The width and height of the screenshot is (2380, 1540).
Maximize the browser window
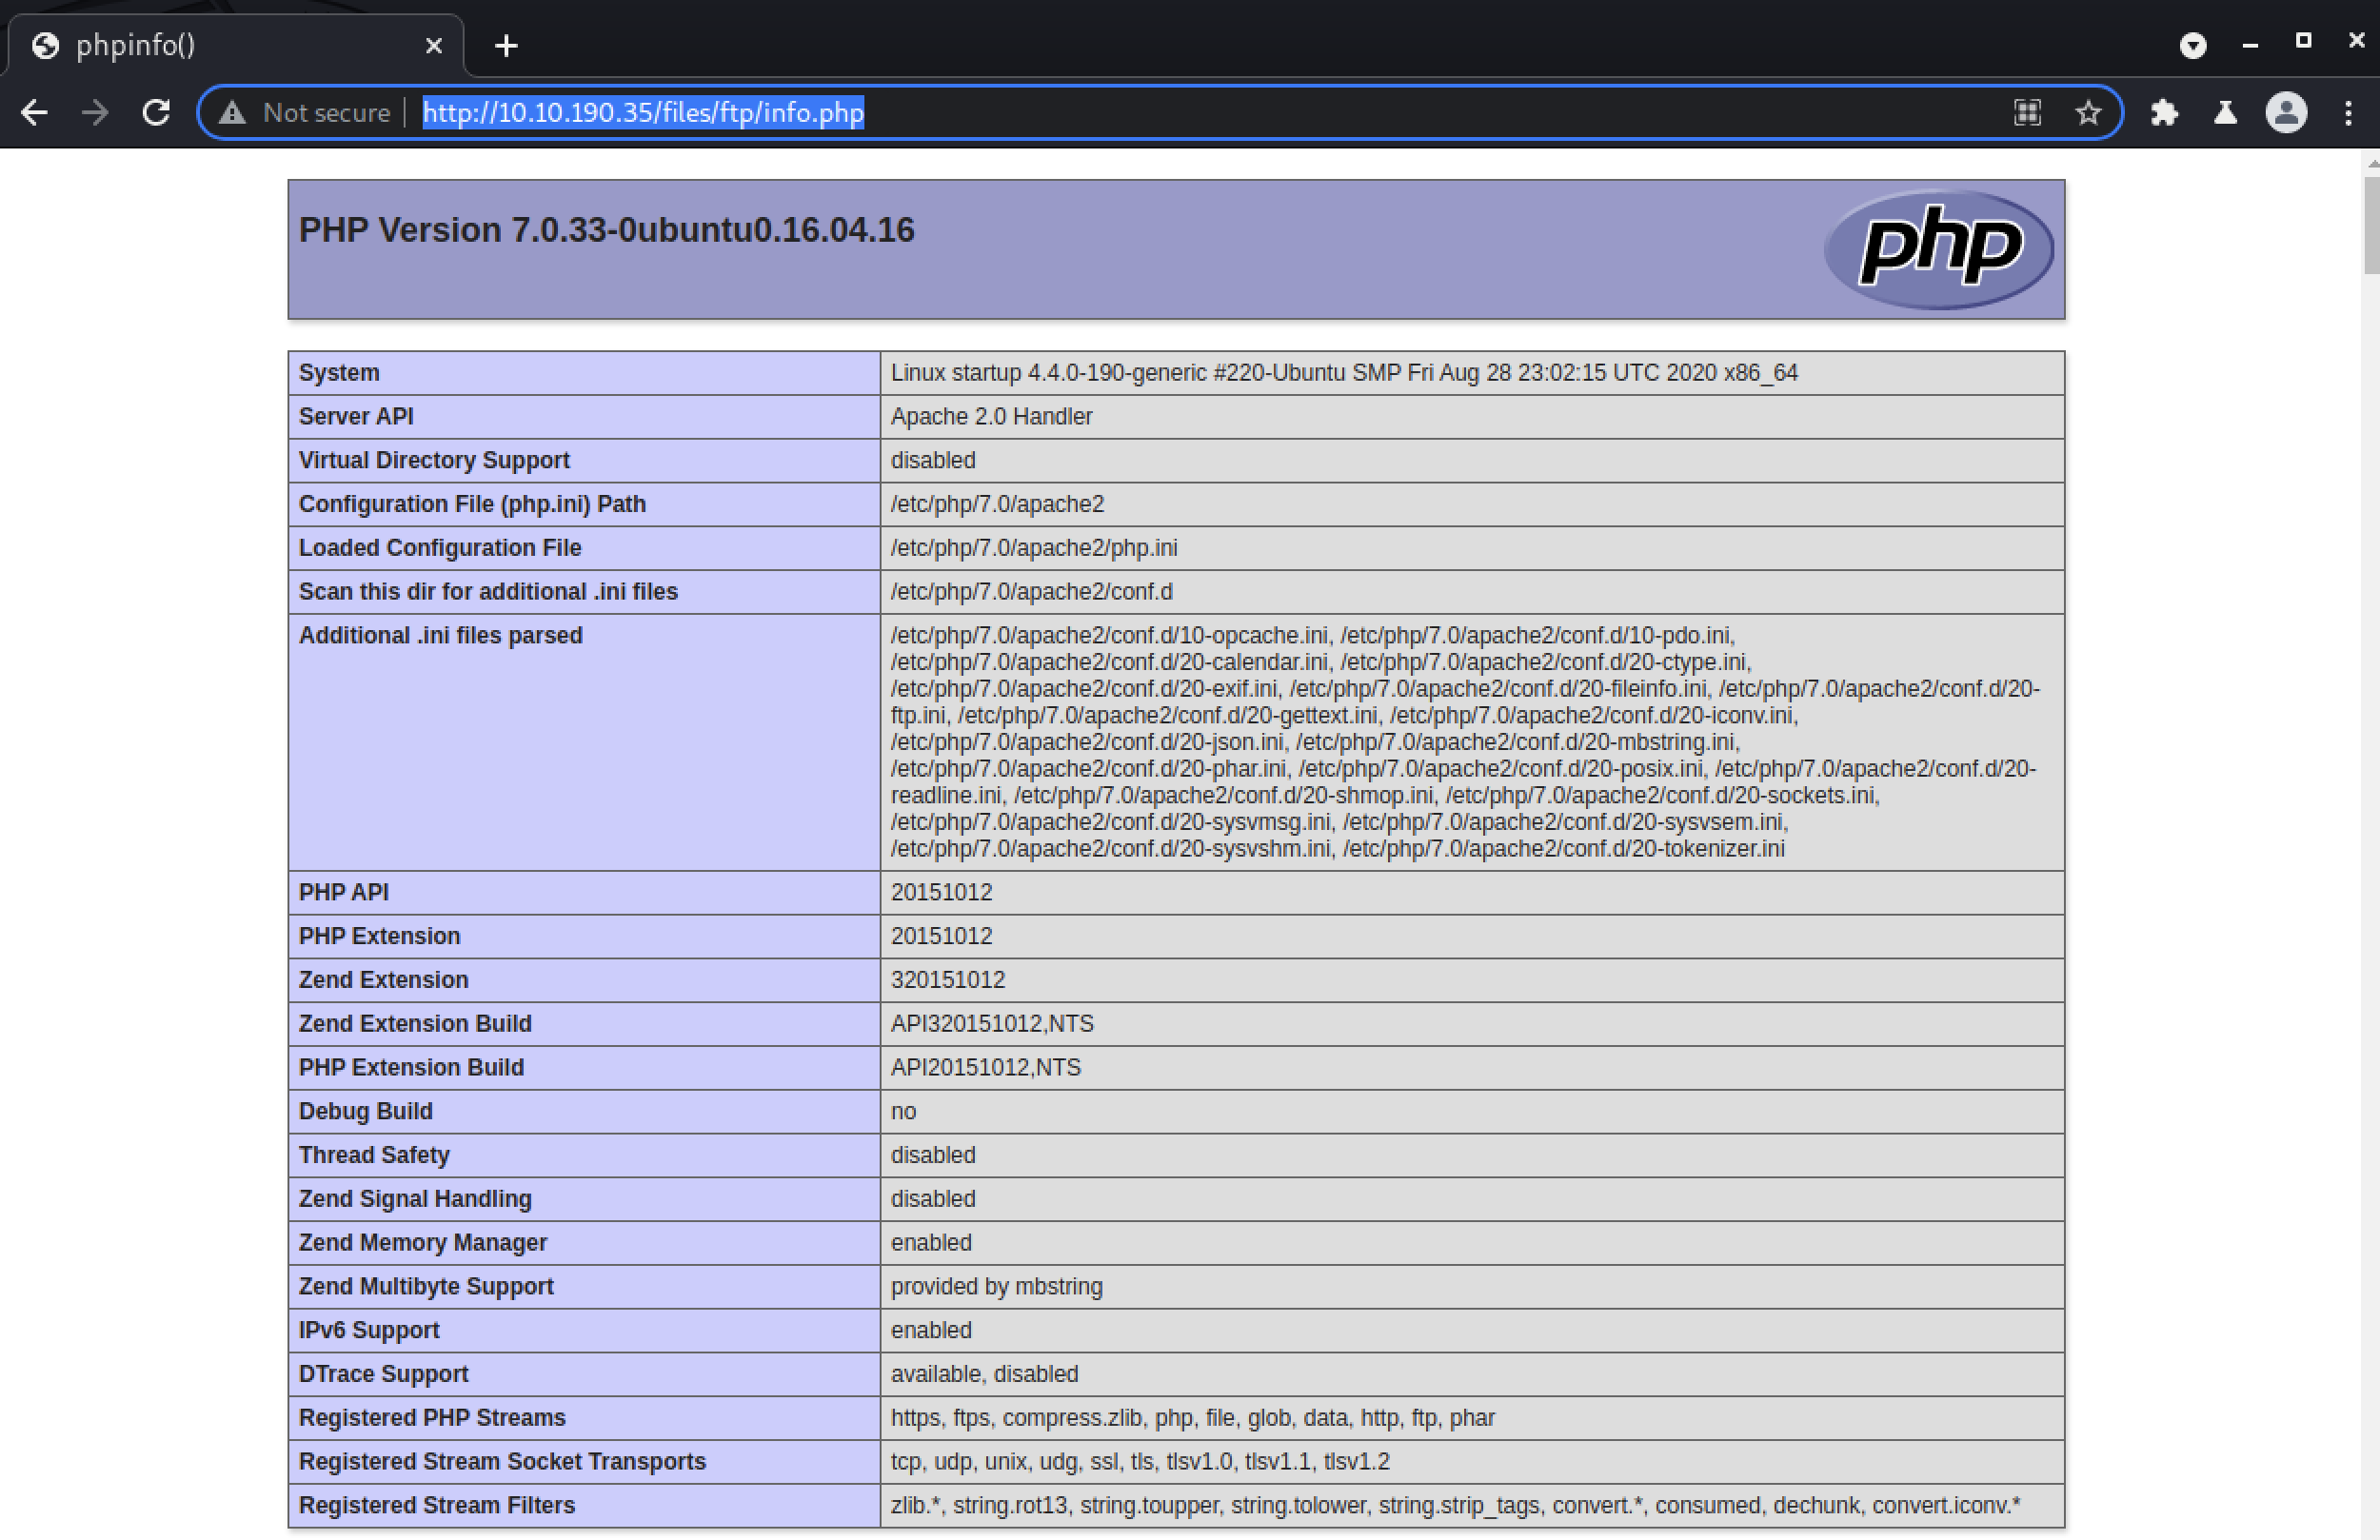2304,41
